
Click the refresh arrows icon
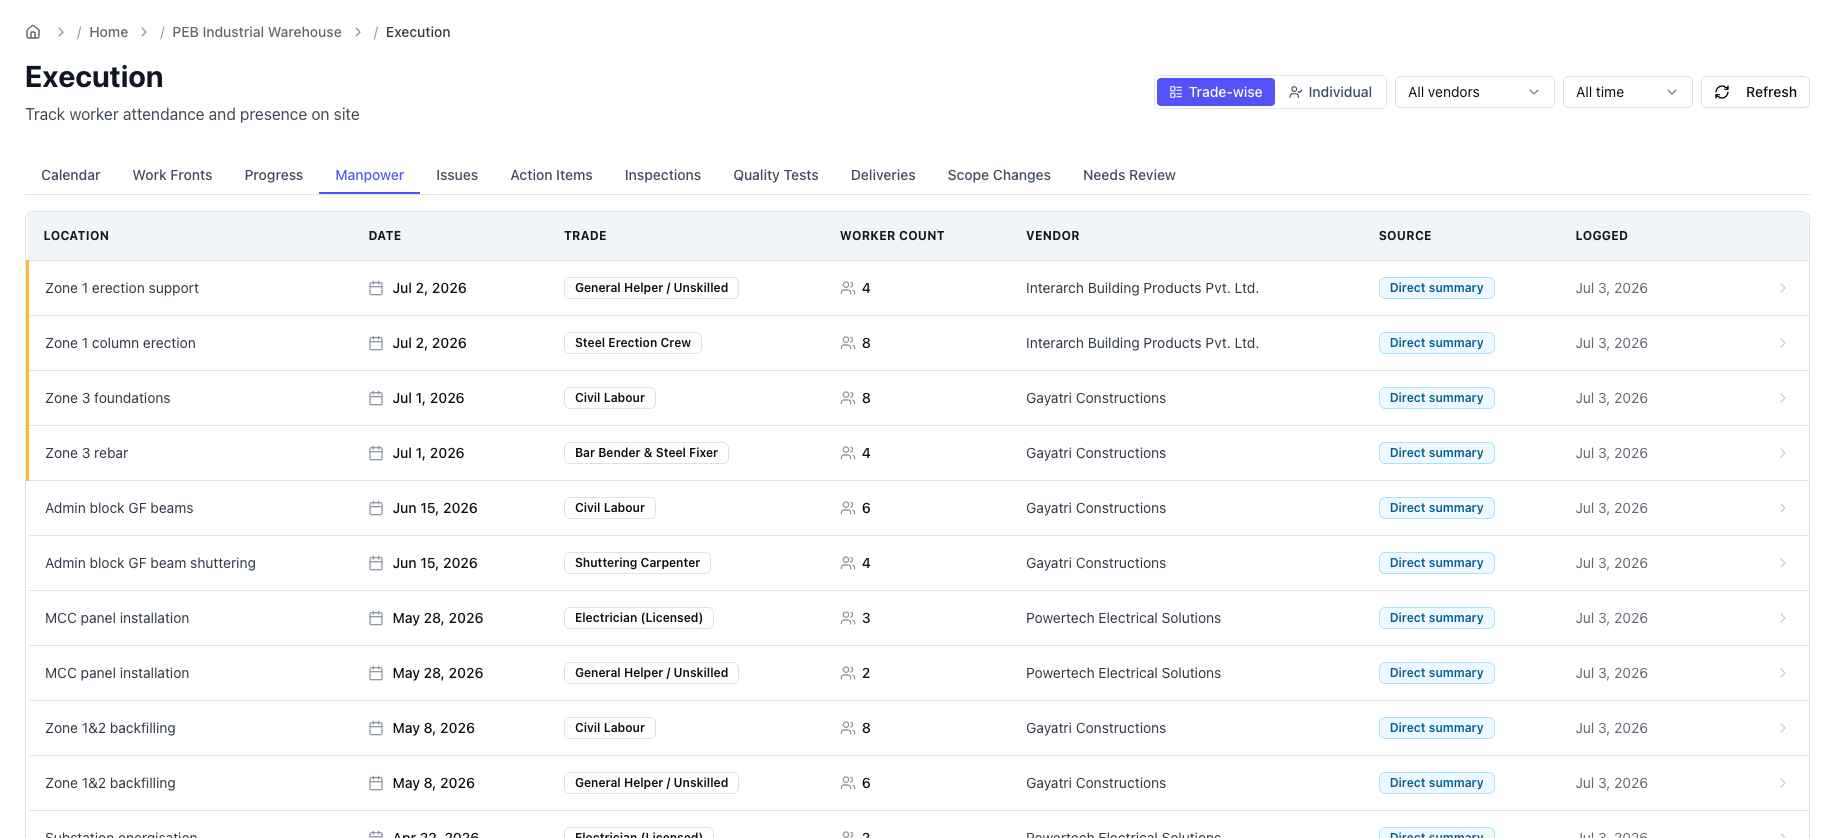[1722, 92]
